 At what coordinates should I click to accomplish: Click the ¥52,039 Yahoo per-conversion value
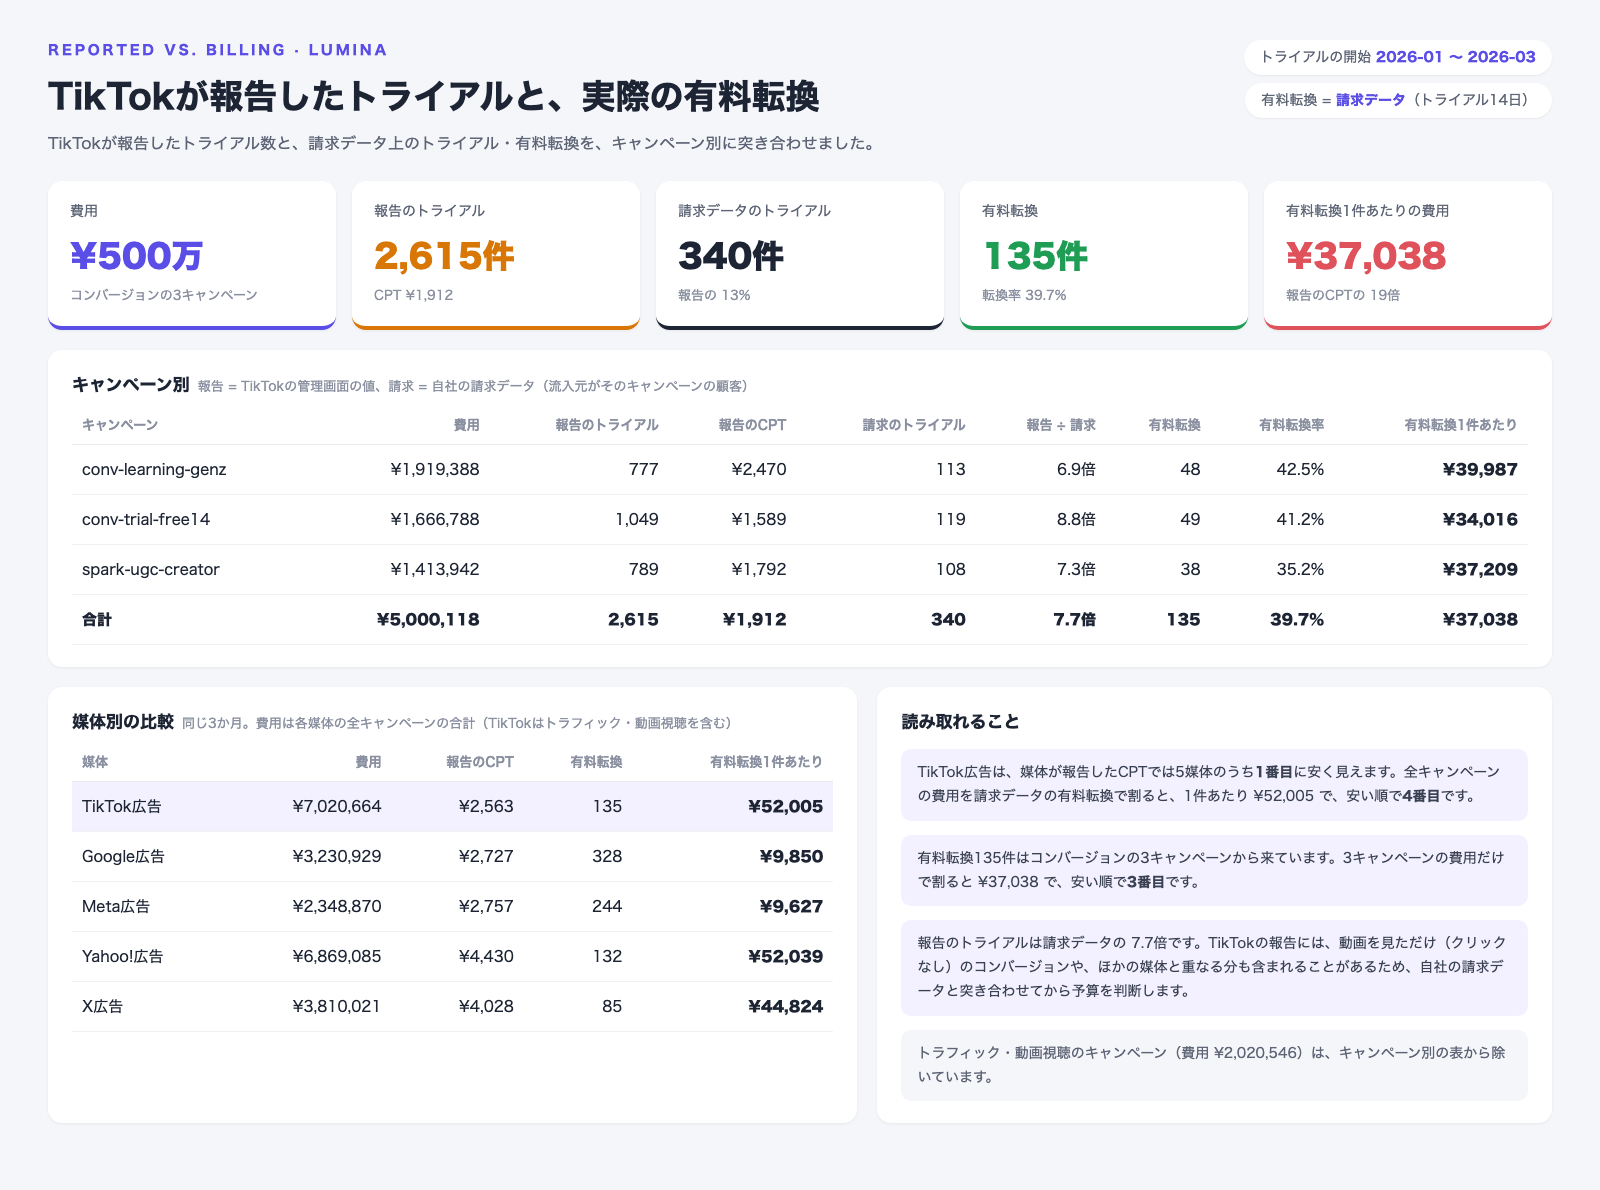coord(785,956)
